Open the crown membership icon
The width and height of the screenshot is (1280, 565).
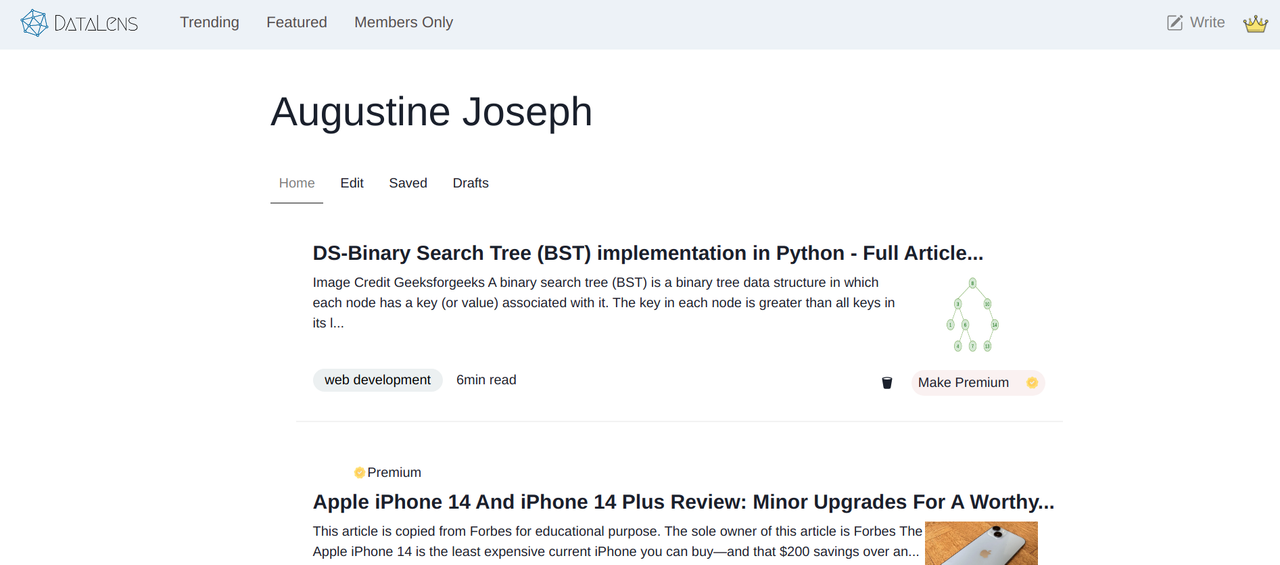pyautogui.click(x=1255, y=23)
